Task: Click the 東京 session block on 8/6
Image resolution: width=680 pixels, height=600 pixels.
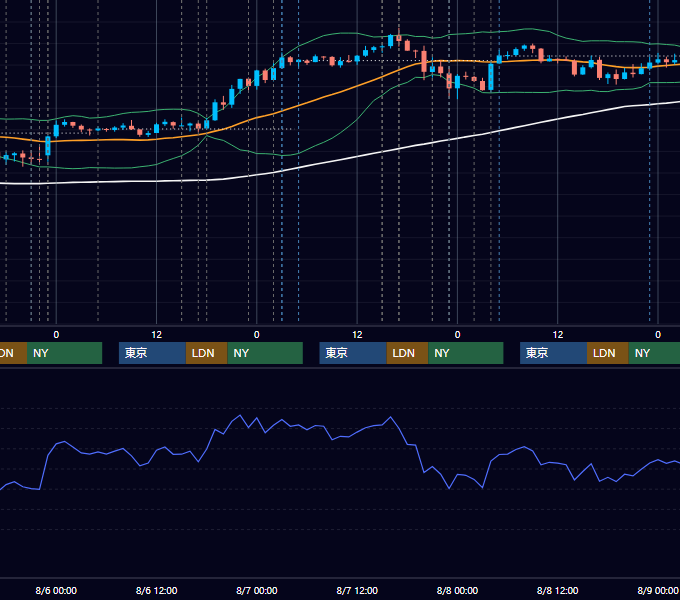Action: pos(152,353)
